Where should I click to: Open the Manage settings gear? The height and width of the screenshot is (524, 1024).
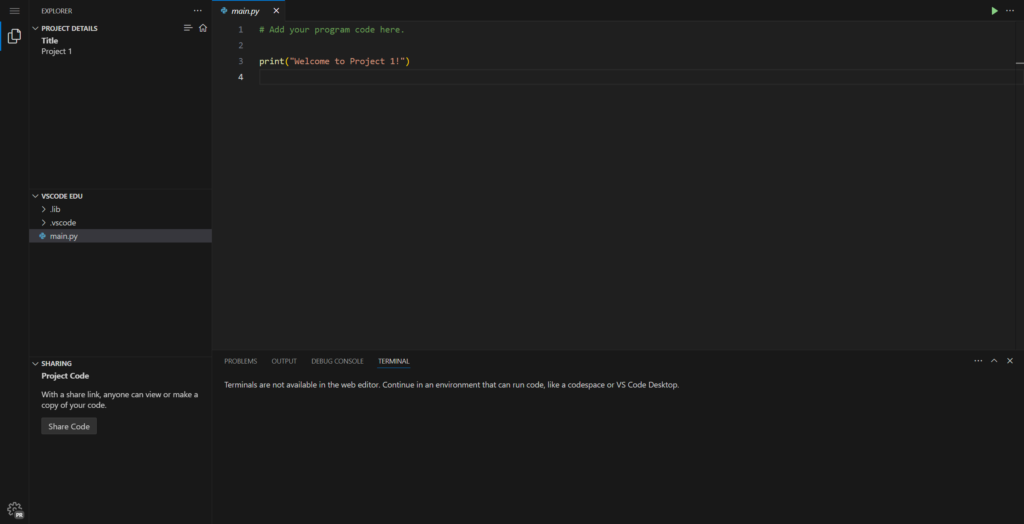pos(14,509)
